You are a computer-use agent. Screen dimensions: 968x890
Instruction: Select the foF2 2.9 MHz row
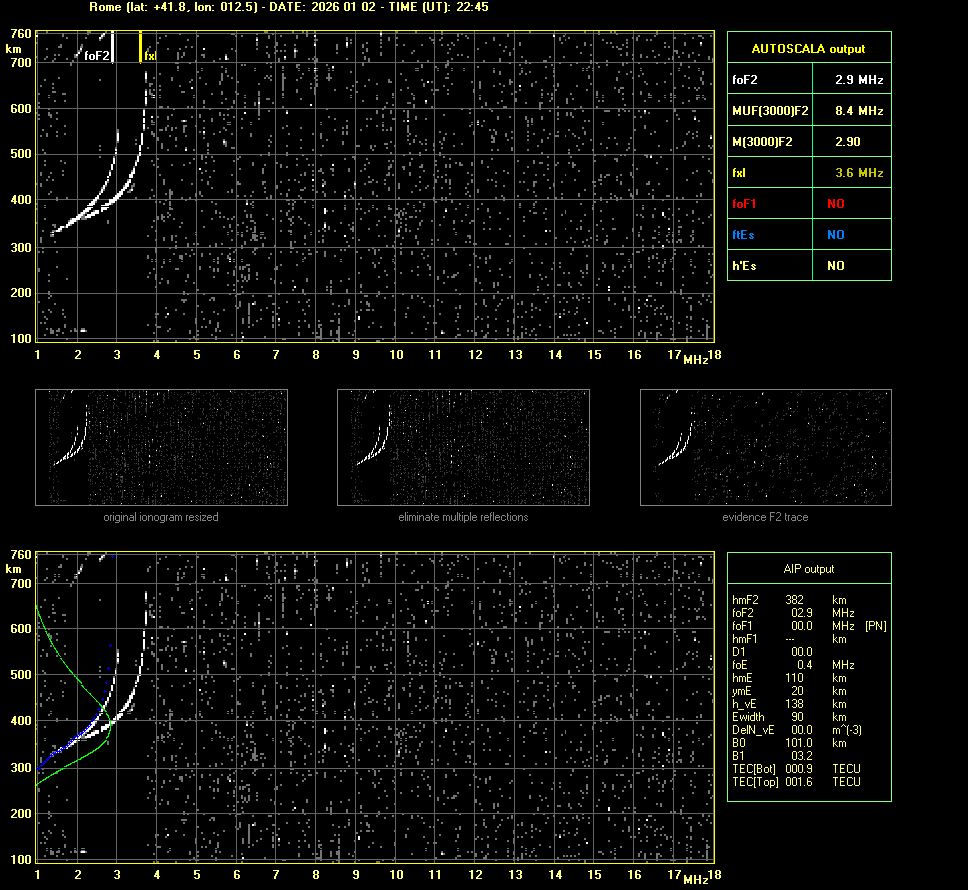[x=808, y=79]
